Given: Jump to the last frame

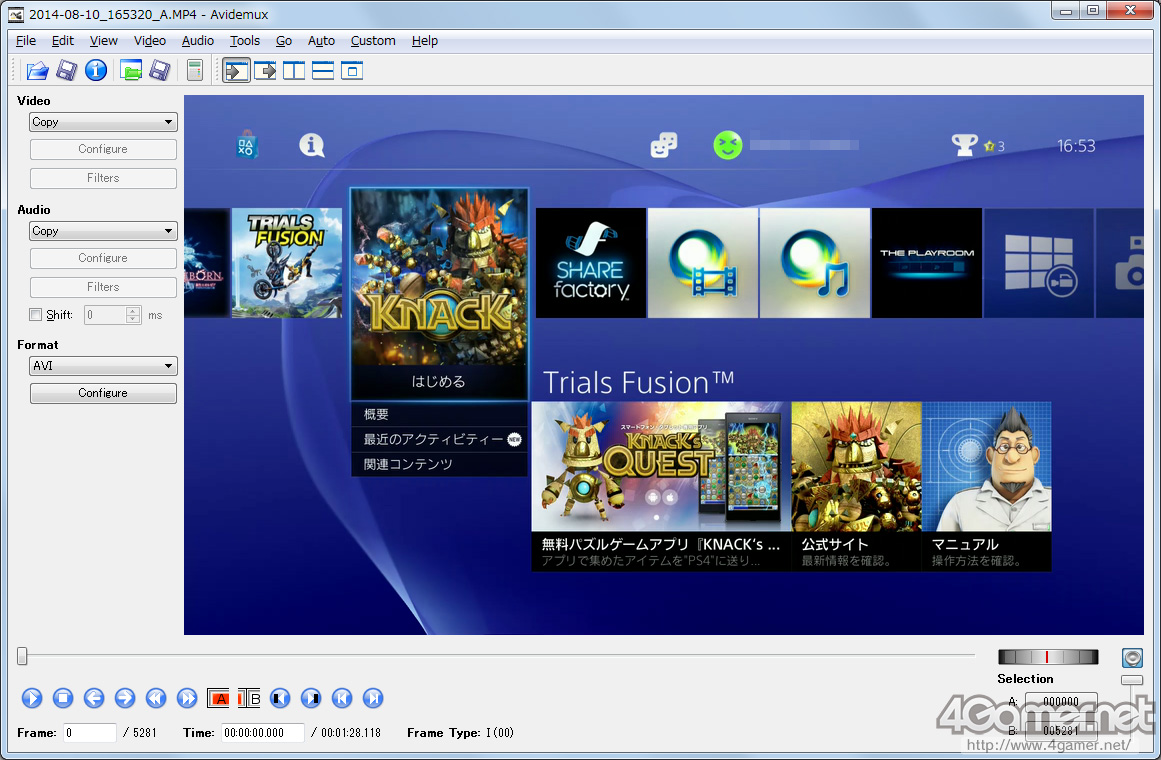Looking at the screenshot, I should coord(373,698).
